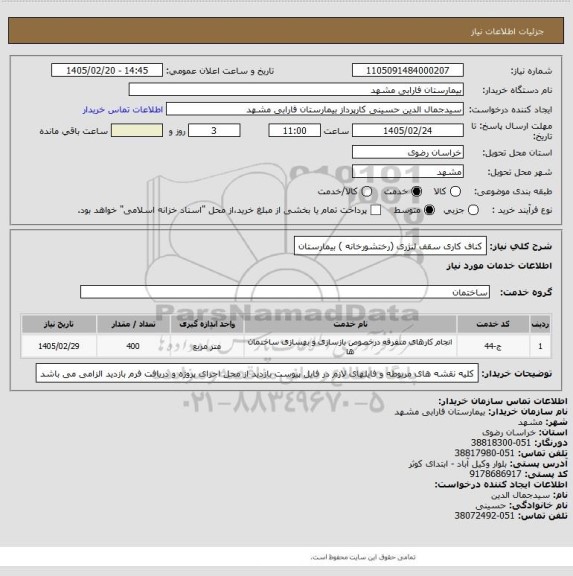The height and width of the screenshot is (576, 573).
Task: Click the need date cell 1405/02/29
Action: (x=59, y=346)
